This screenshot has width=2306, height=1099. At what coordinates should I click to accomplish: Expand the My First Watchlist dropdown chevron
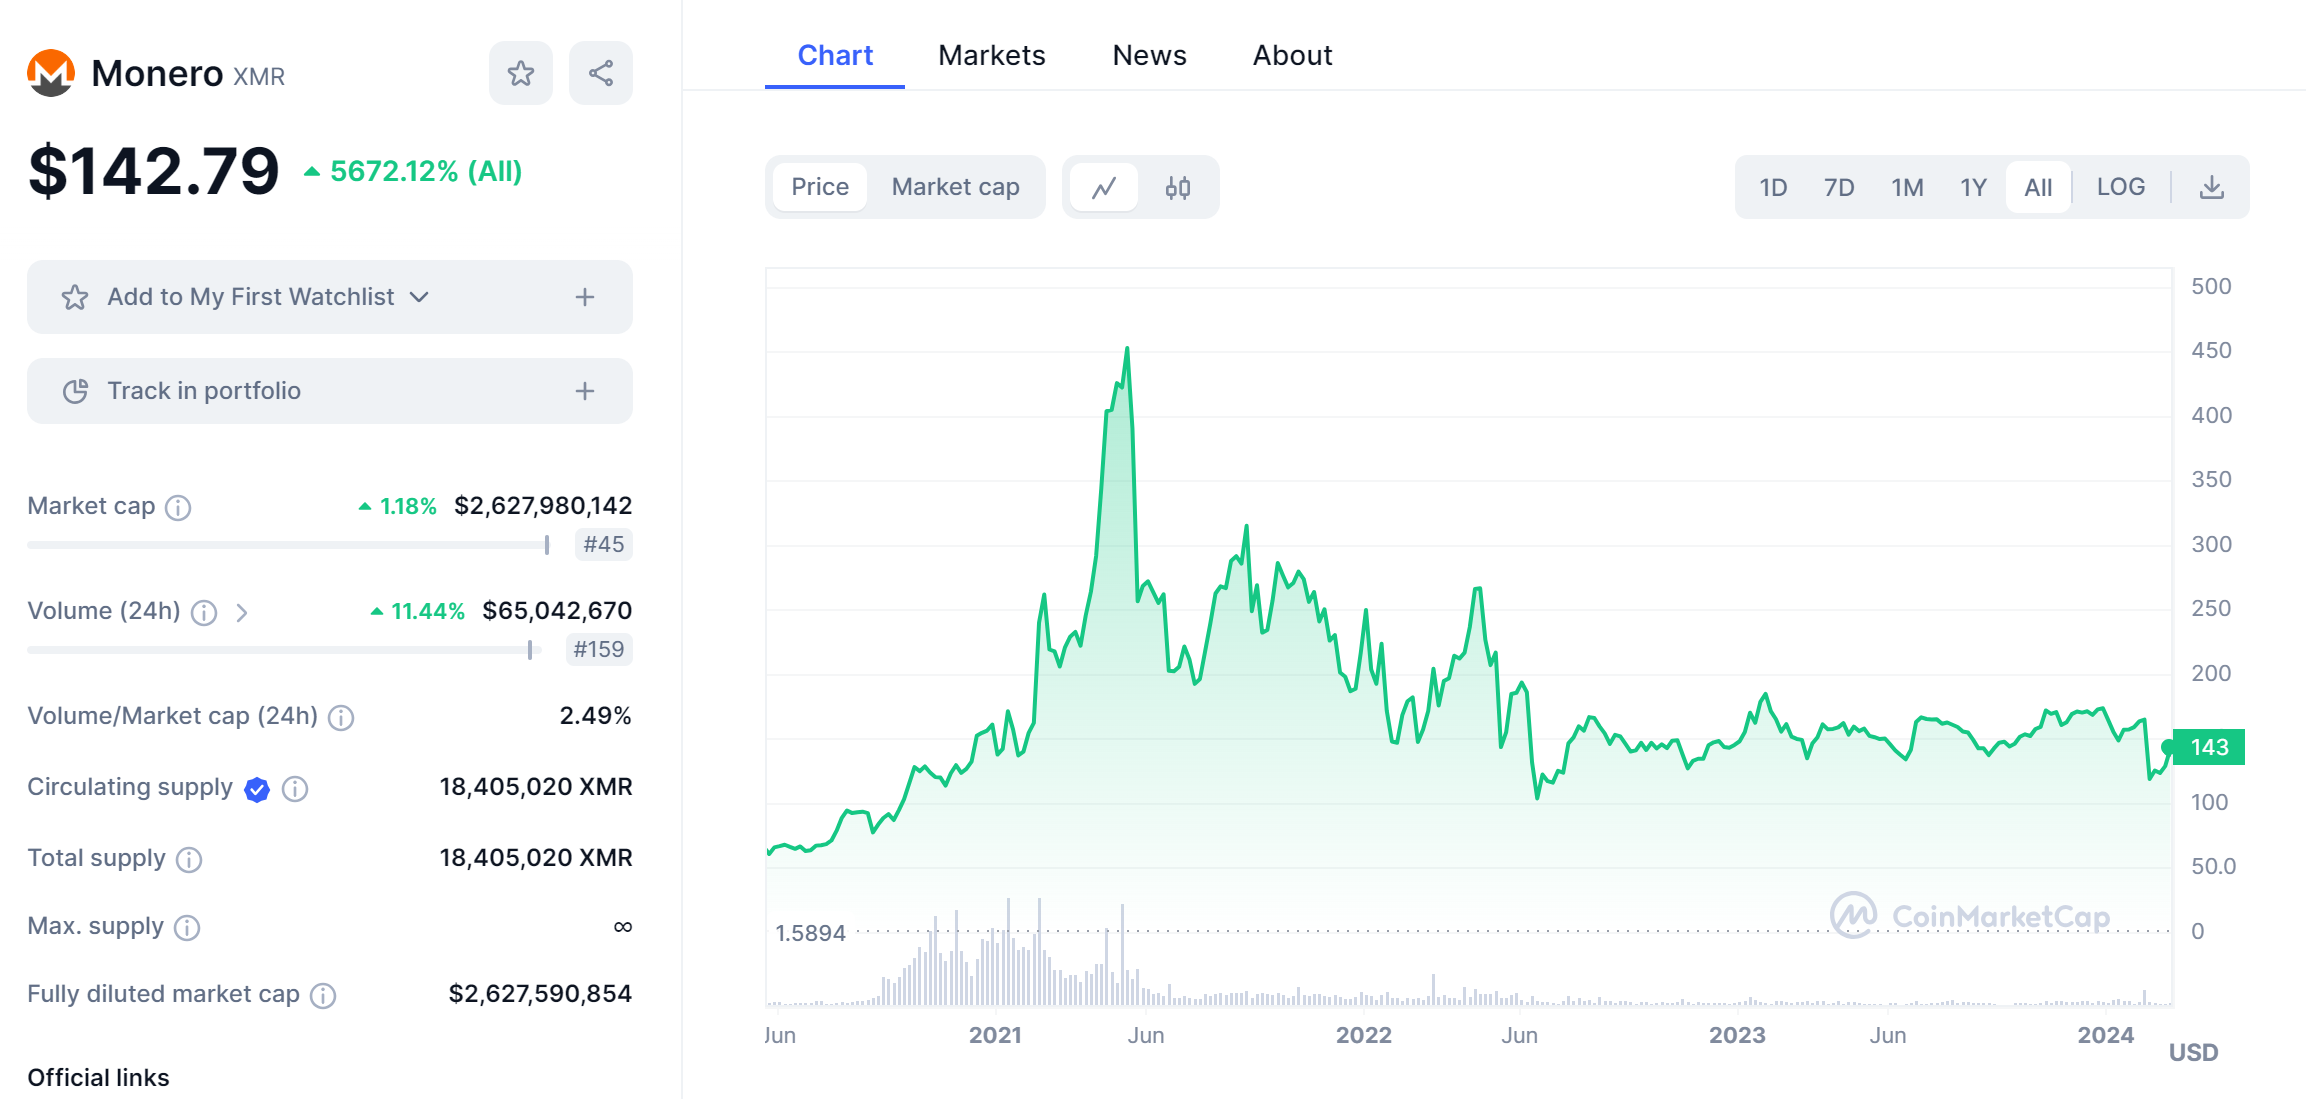point(420,297)
